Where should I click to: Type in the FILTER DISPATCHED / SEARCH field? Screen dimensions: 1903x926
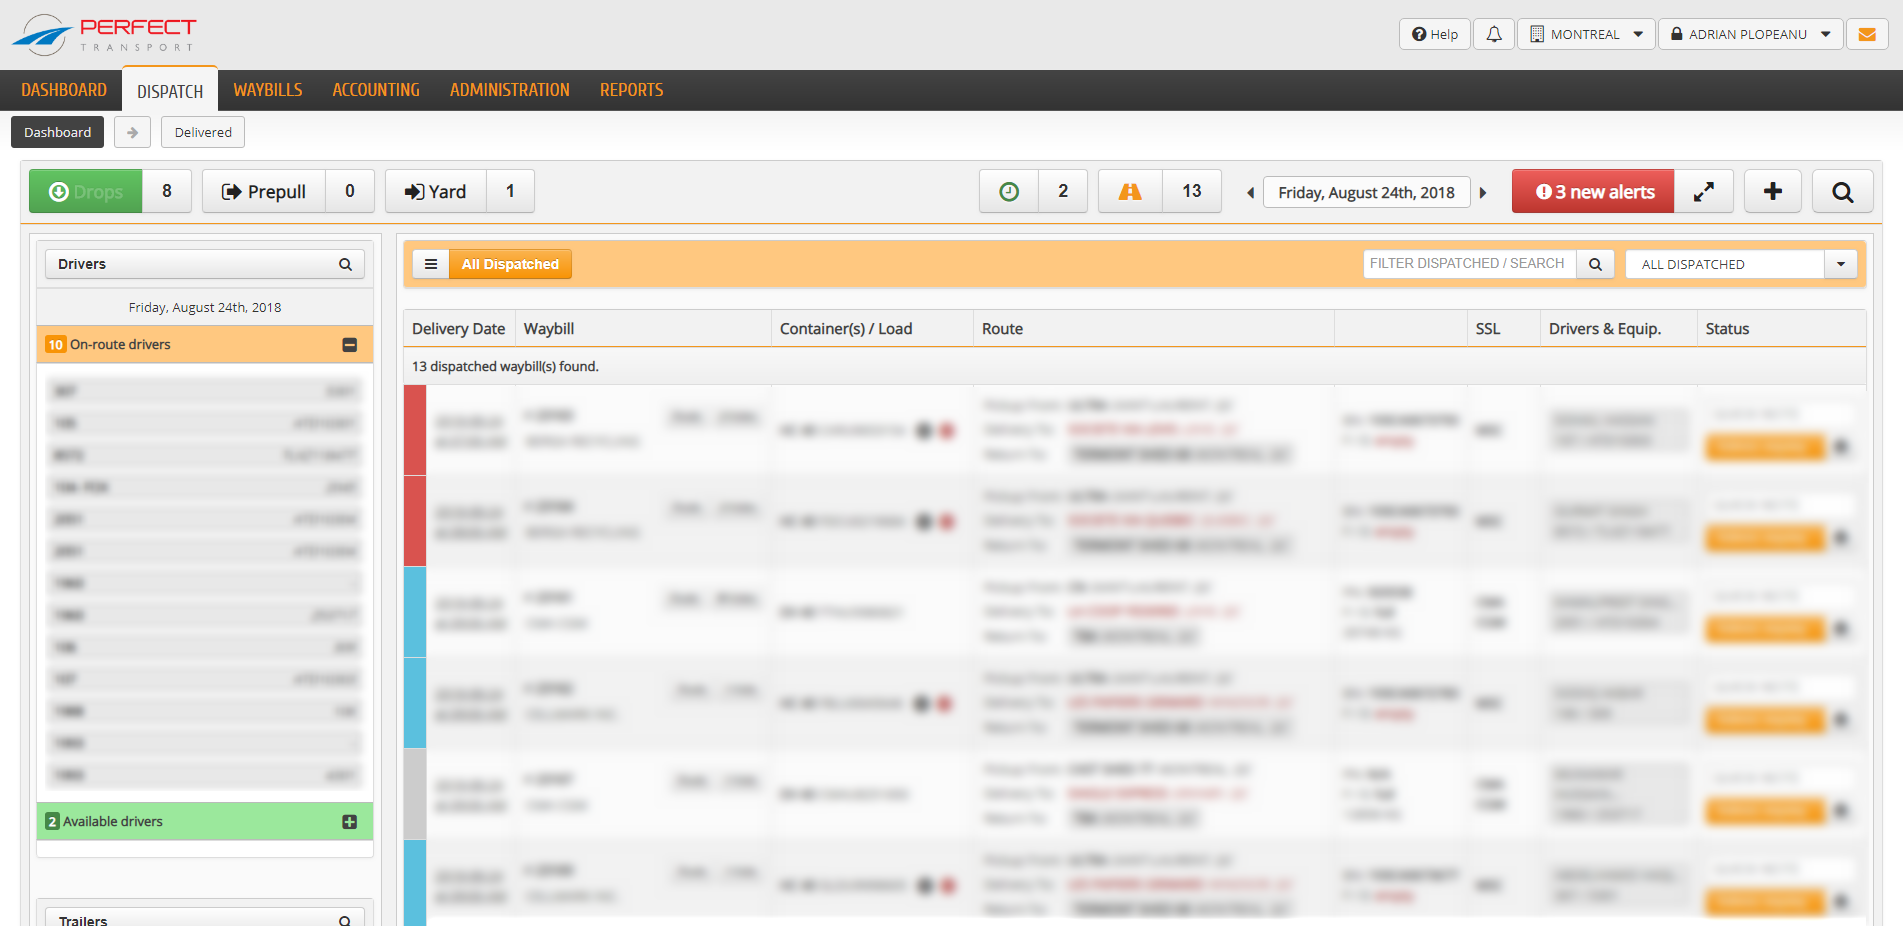1468,263
